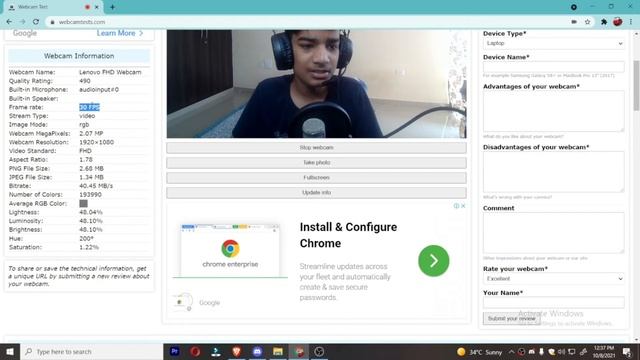640x360 pixels.
Task: Click the webcam video preview
Action: pyautogui.click(x=316, y=84)
